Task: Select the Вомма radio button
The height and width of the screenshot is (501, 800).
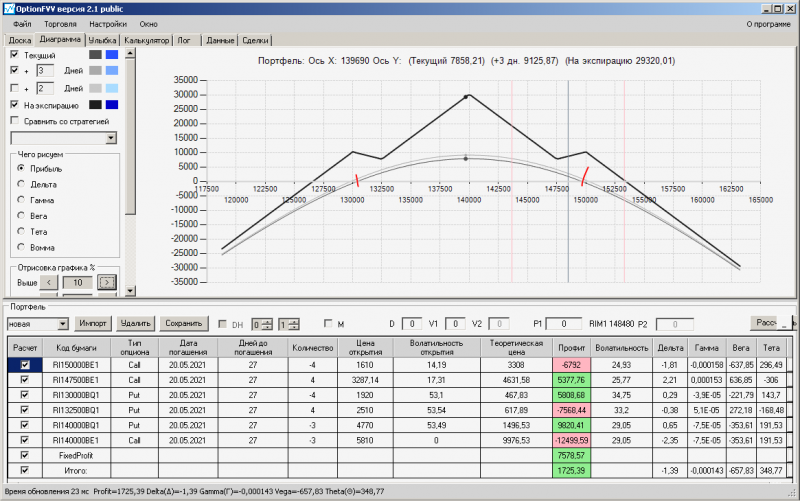Action: pos(21,247)
